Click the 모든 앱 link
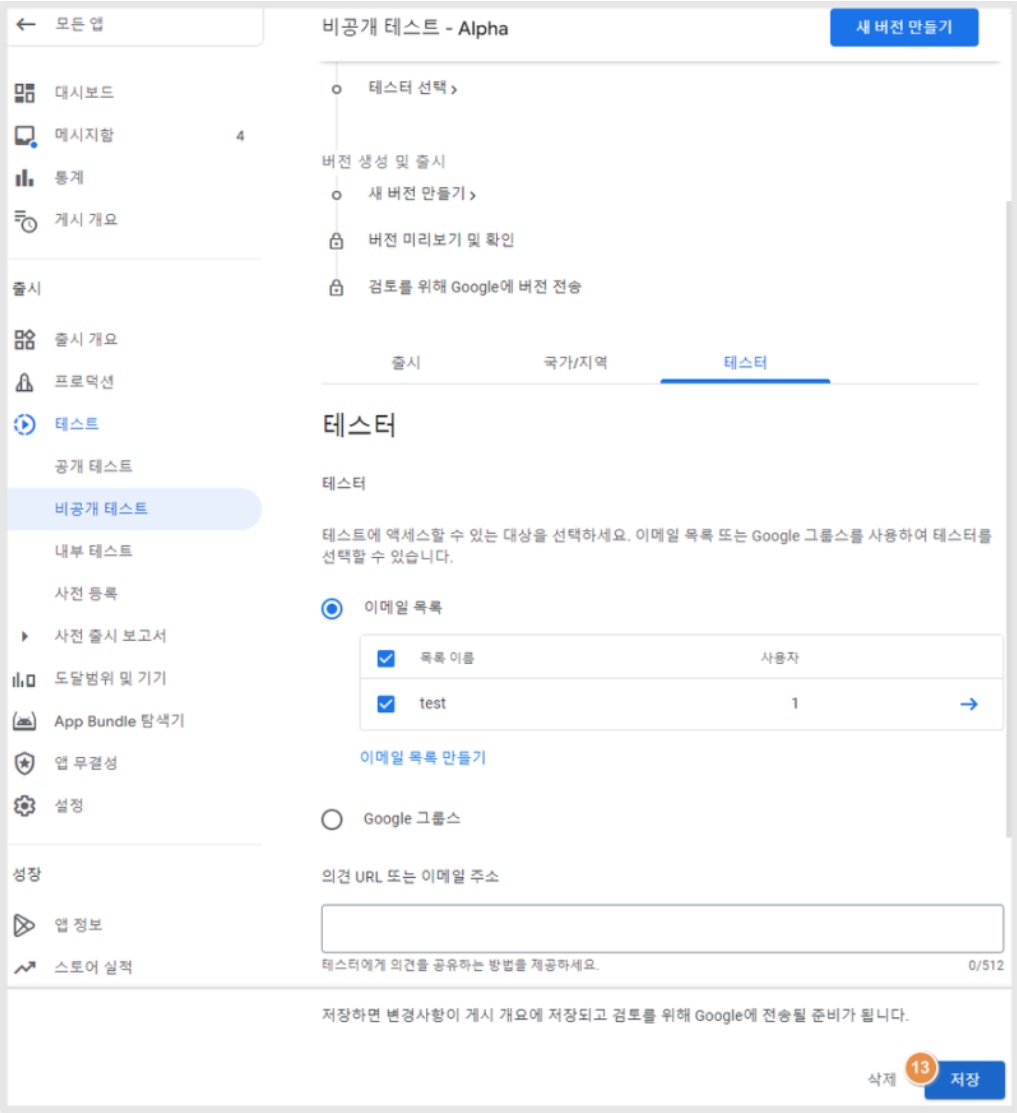The width and height of the screenshot is (1017, 1113). point(79,24)
